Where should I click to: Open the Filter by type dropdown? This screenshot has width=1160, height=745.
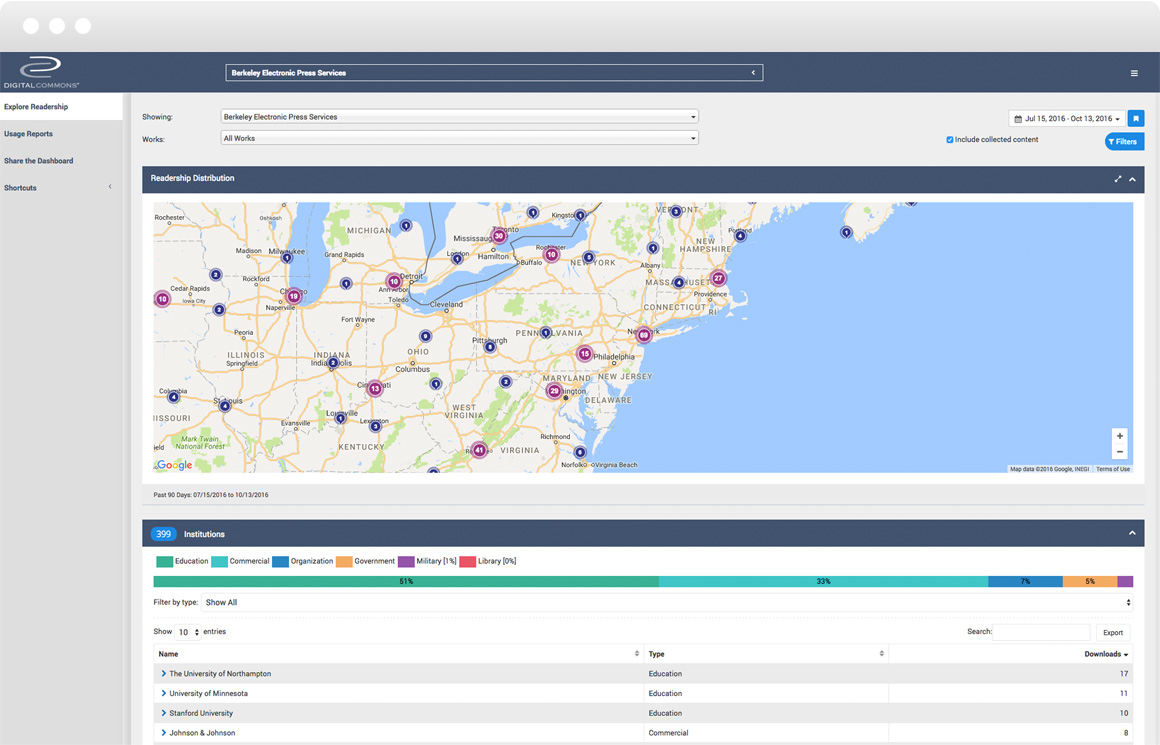coord(667,603)
